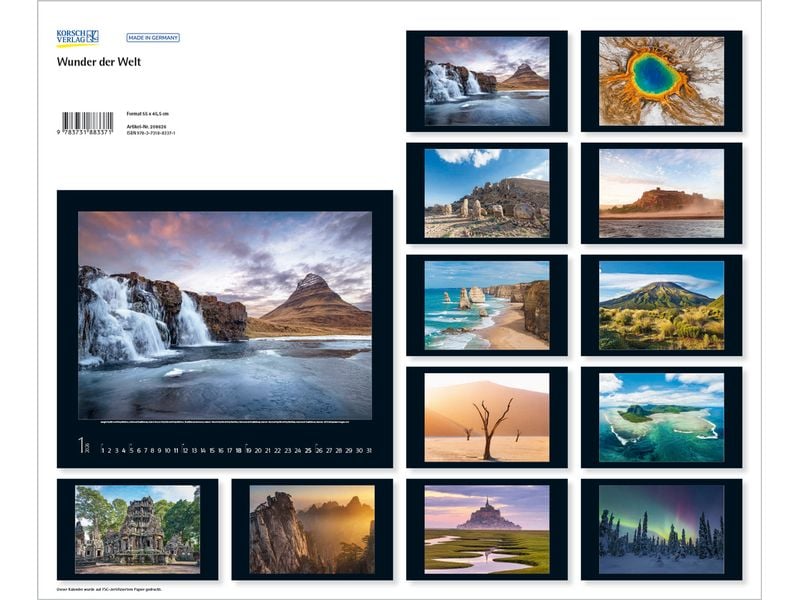Select the stone heads statues thumbnail

486,192
